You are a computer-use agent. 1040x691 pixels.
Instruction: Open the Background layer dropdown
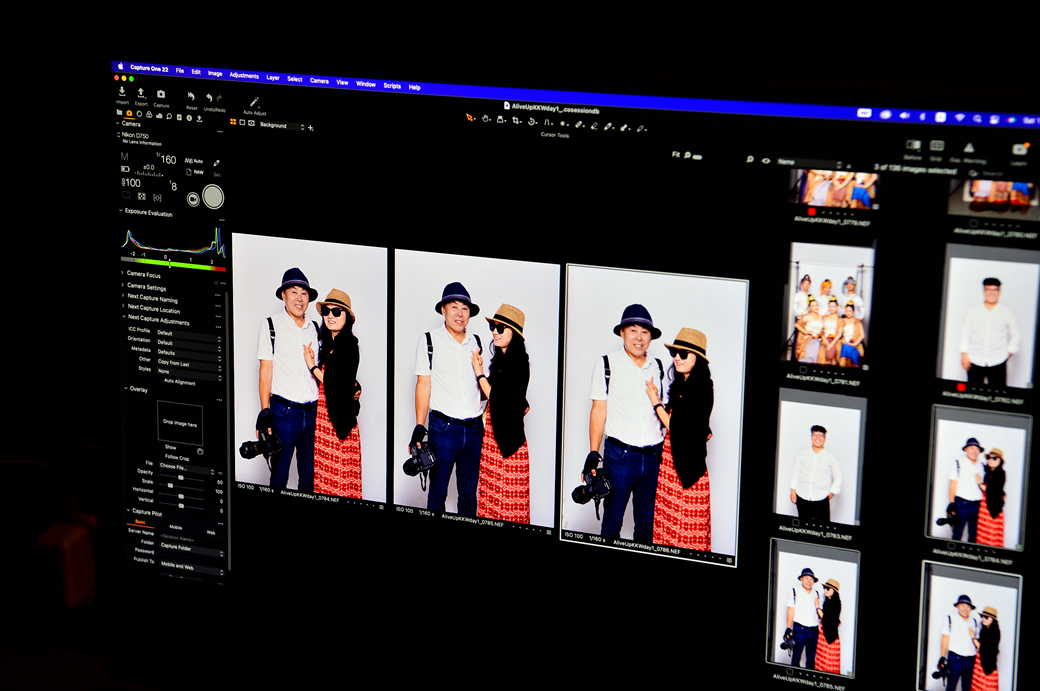pyautogui.click(x=281, y=125)
